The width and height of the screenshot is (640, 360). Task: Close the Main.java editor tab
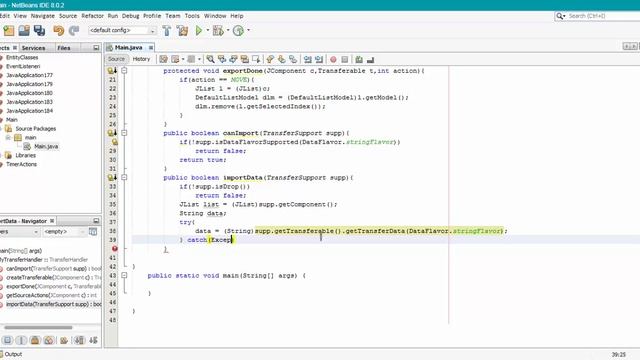[151, 48]
